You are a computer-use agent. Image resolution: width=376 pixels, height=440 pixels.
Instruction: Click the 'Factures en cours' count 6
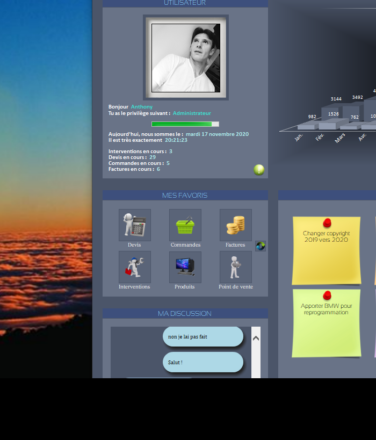tap(158, 169)
